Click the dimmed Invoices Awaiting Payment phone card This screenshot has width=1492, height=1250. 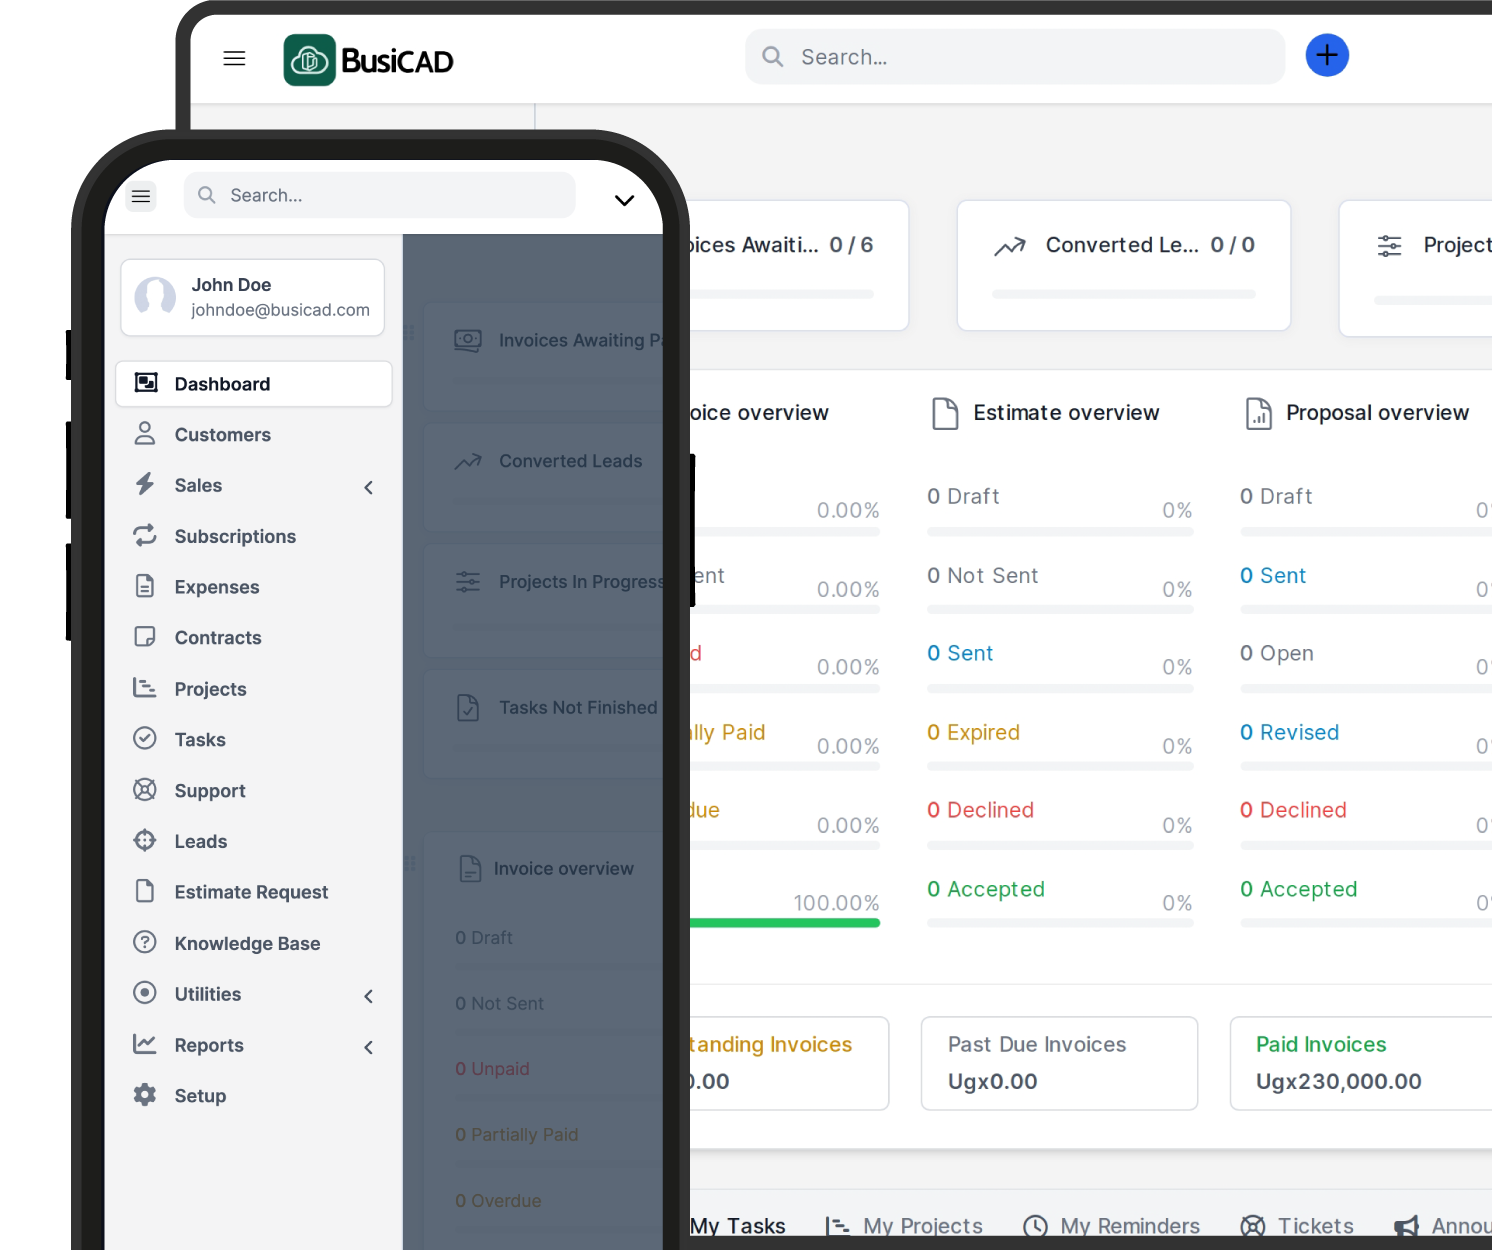[x=544, y=357]
